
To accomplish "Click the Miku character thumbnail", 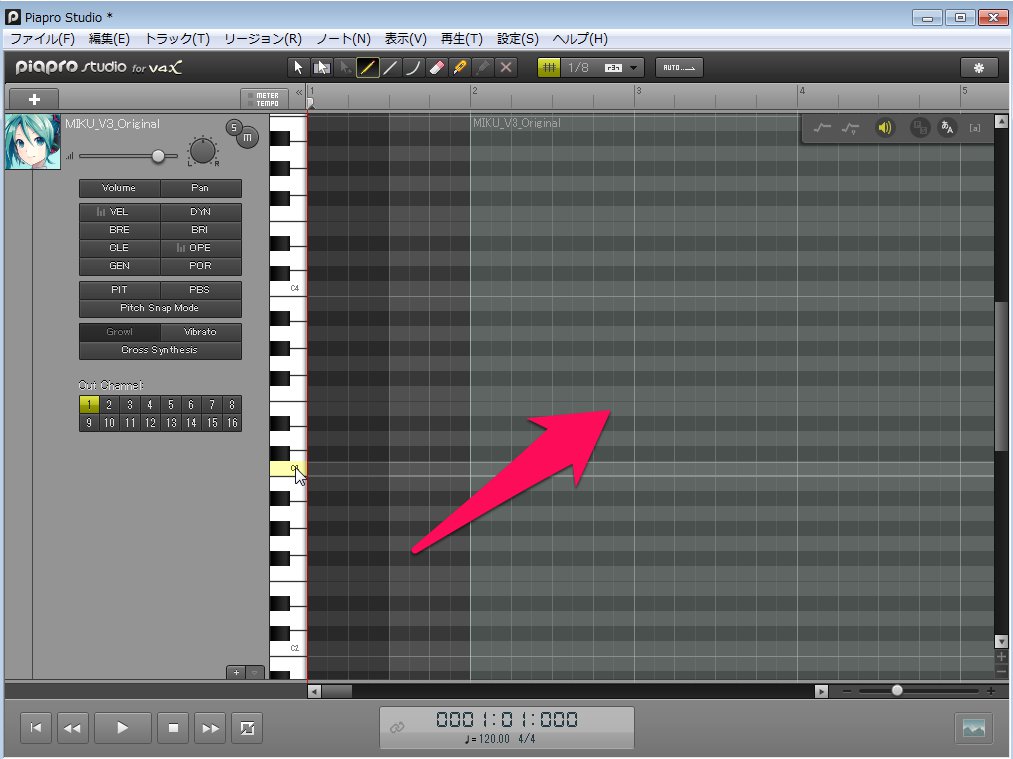I will (x=32, y=142).
